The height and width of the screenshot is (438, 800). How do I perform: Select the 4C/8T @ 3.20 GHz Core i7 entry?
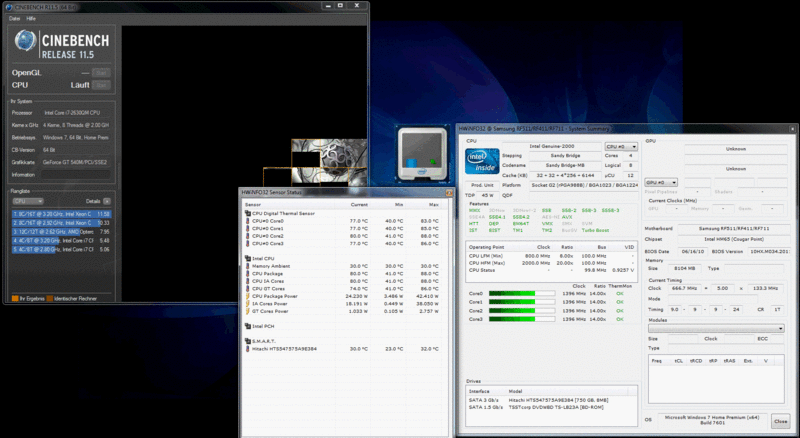point(61,240)
